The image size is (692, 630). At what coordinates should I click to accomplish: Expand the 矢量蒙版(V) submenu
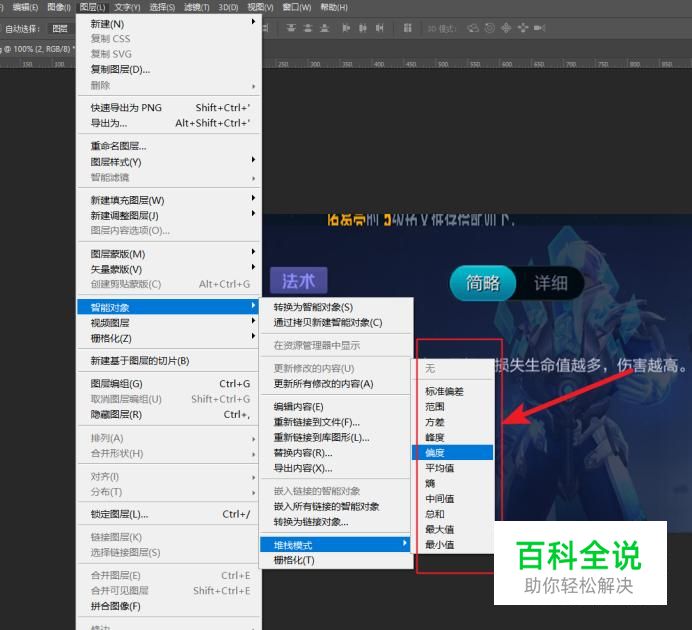click(168, 269)
